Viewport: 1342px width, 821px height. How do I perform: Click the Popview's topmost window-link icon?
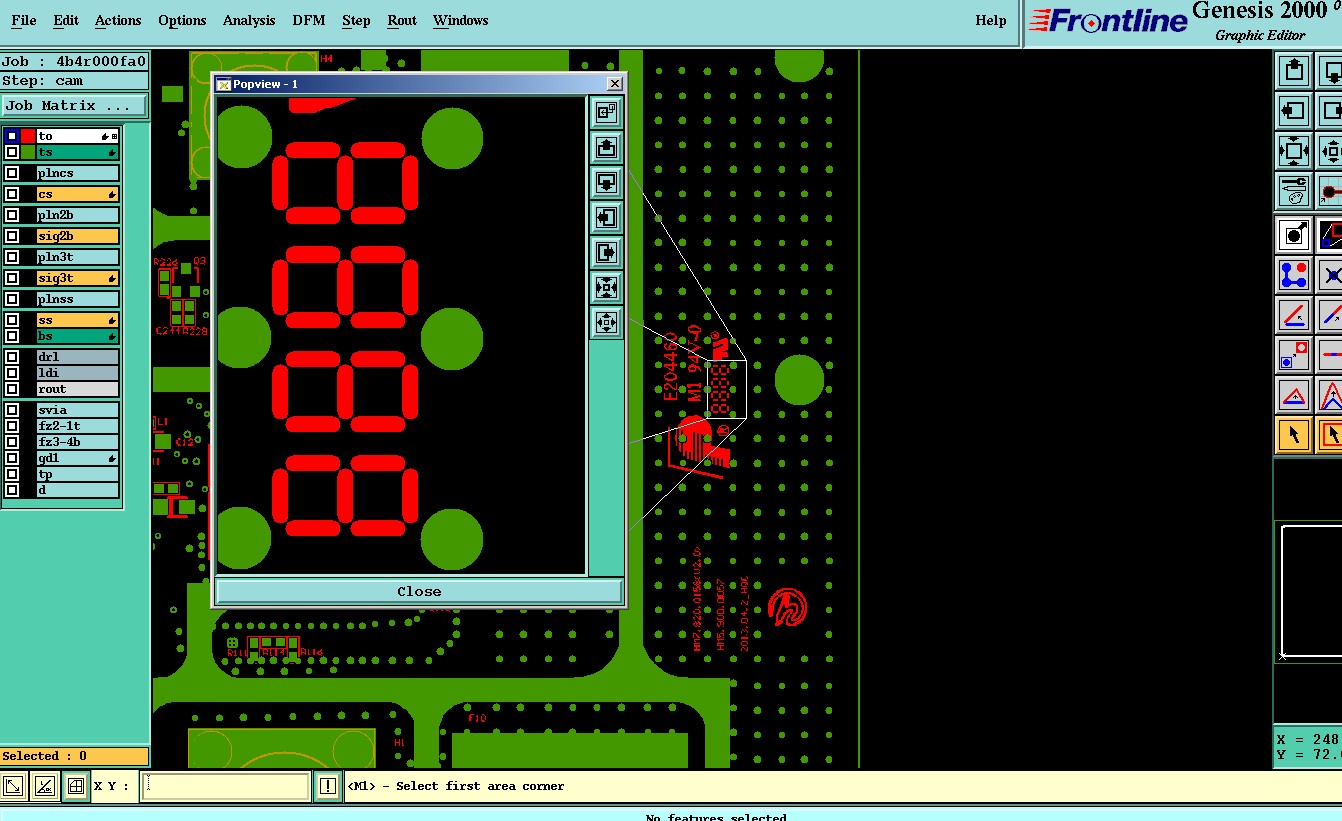[606, 113]
